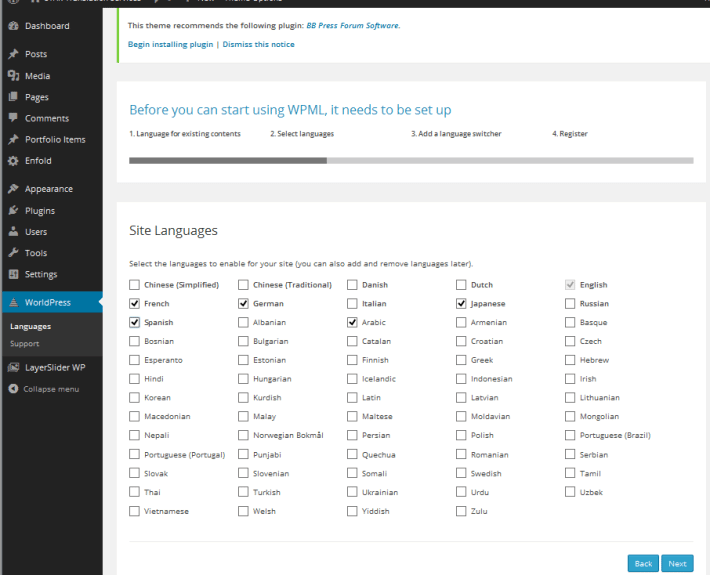Check the Polish language checkbox
Screen dimensions: 710x575
[x=461, y=435]
